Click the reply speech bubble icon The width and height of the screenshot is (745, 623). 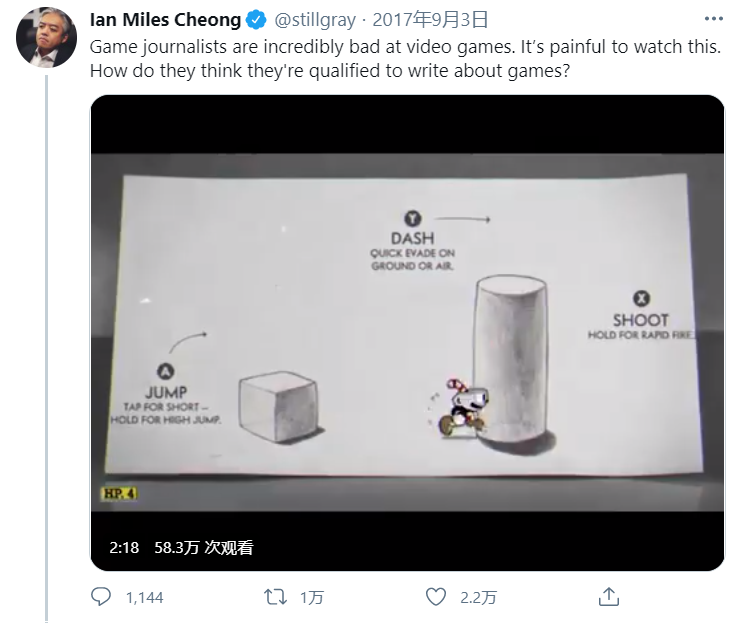(101, 597)
